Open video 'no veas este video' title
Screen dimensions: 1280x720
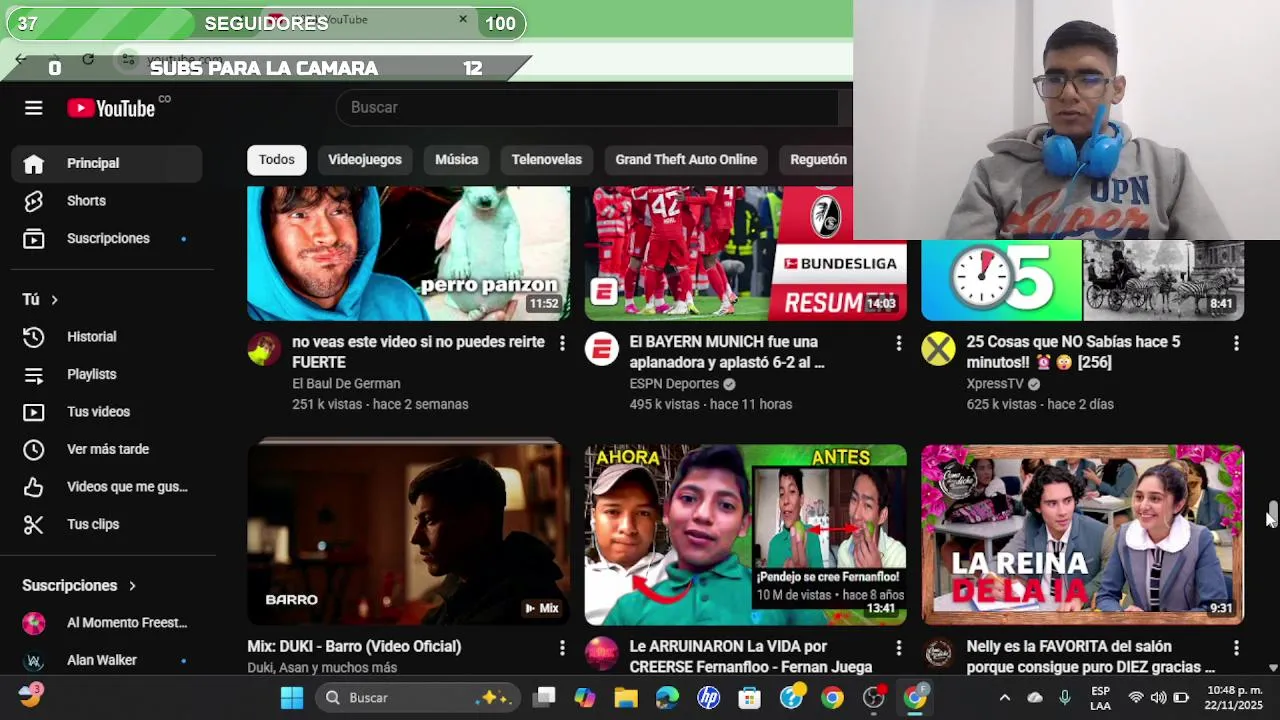pos(418,352)
